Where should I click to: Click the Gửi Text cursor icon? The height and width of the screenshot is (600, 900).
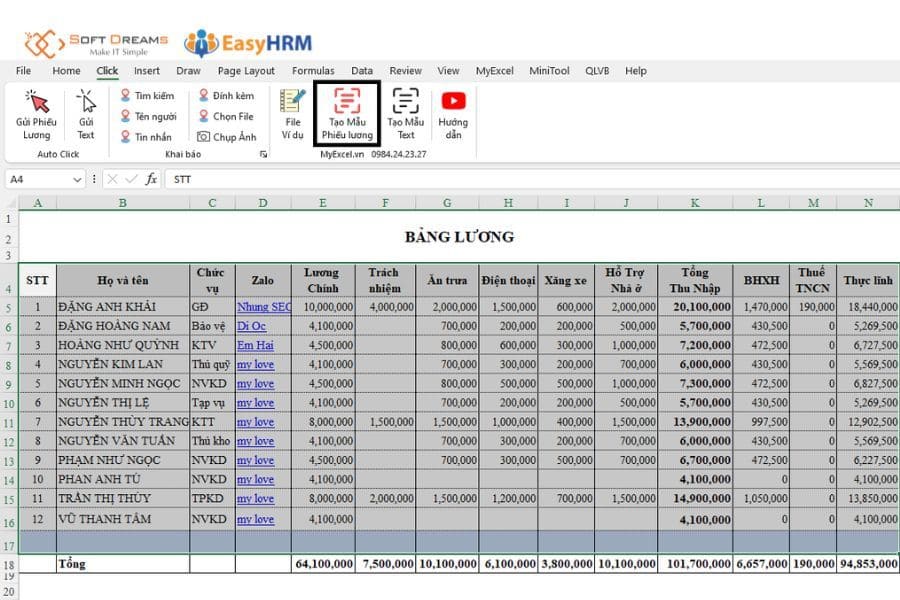(x=86, y=102)
